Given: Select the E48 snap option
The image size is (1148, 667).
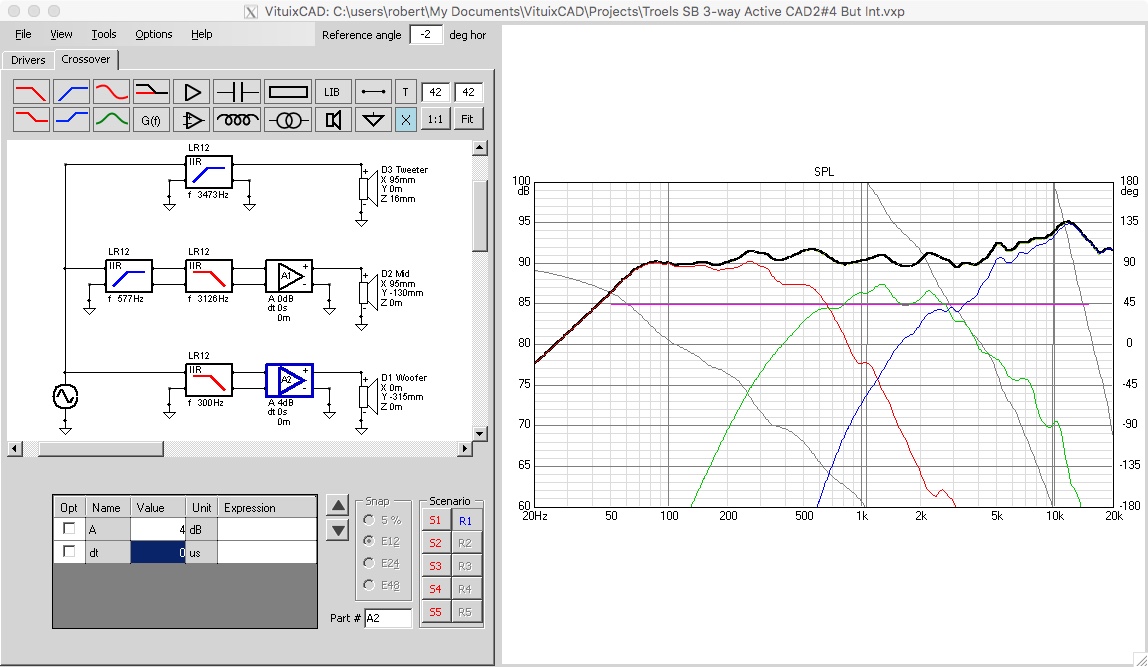Looking at the screenshot, I should 369,585.
